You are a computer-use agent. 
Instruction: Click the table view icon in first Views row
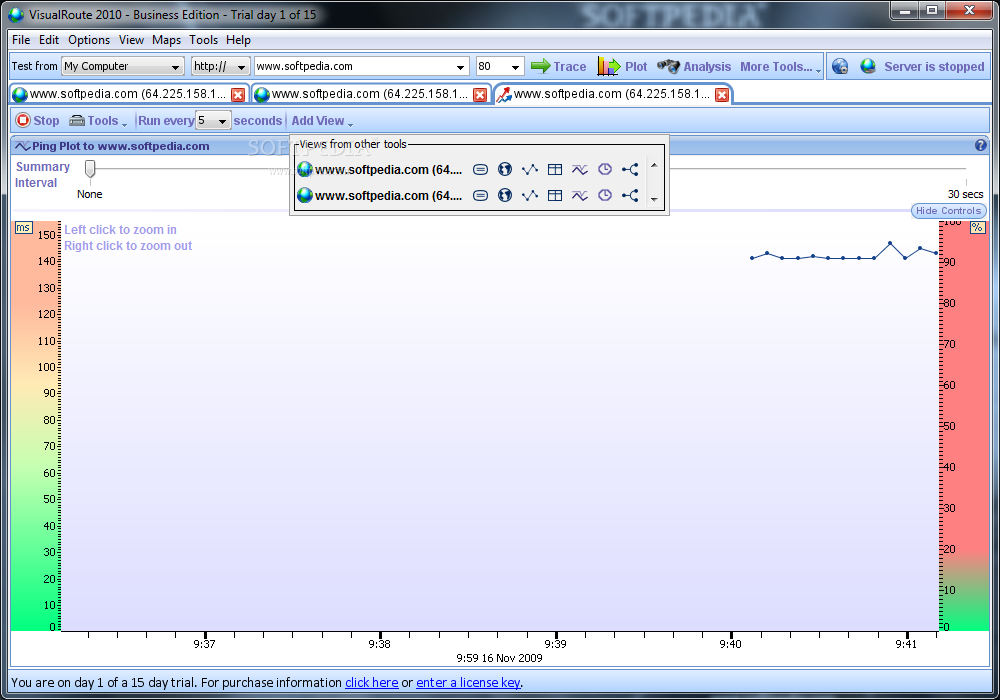555,170
